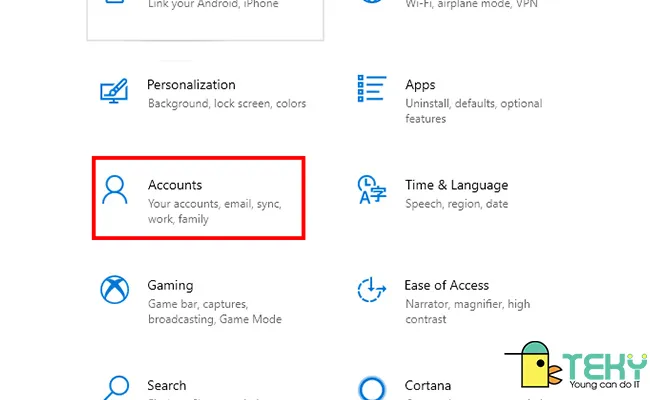This screenshot has height=400, width=650.
Task: Click the Accounts person icon
Action: click(116, 190)
